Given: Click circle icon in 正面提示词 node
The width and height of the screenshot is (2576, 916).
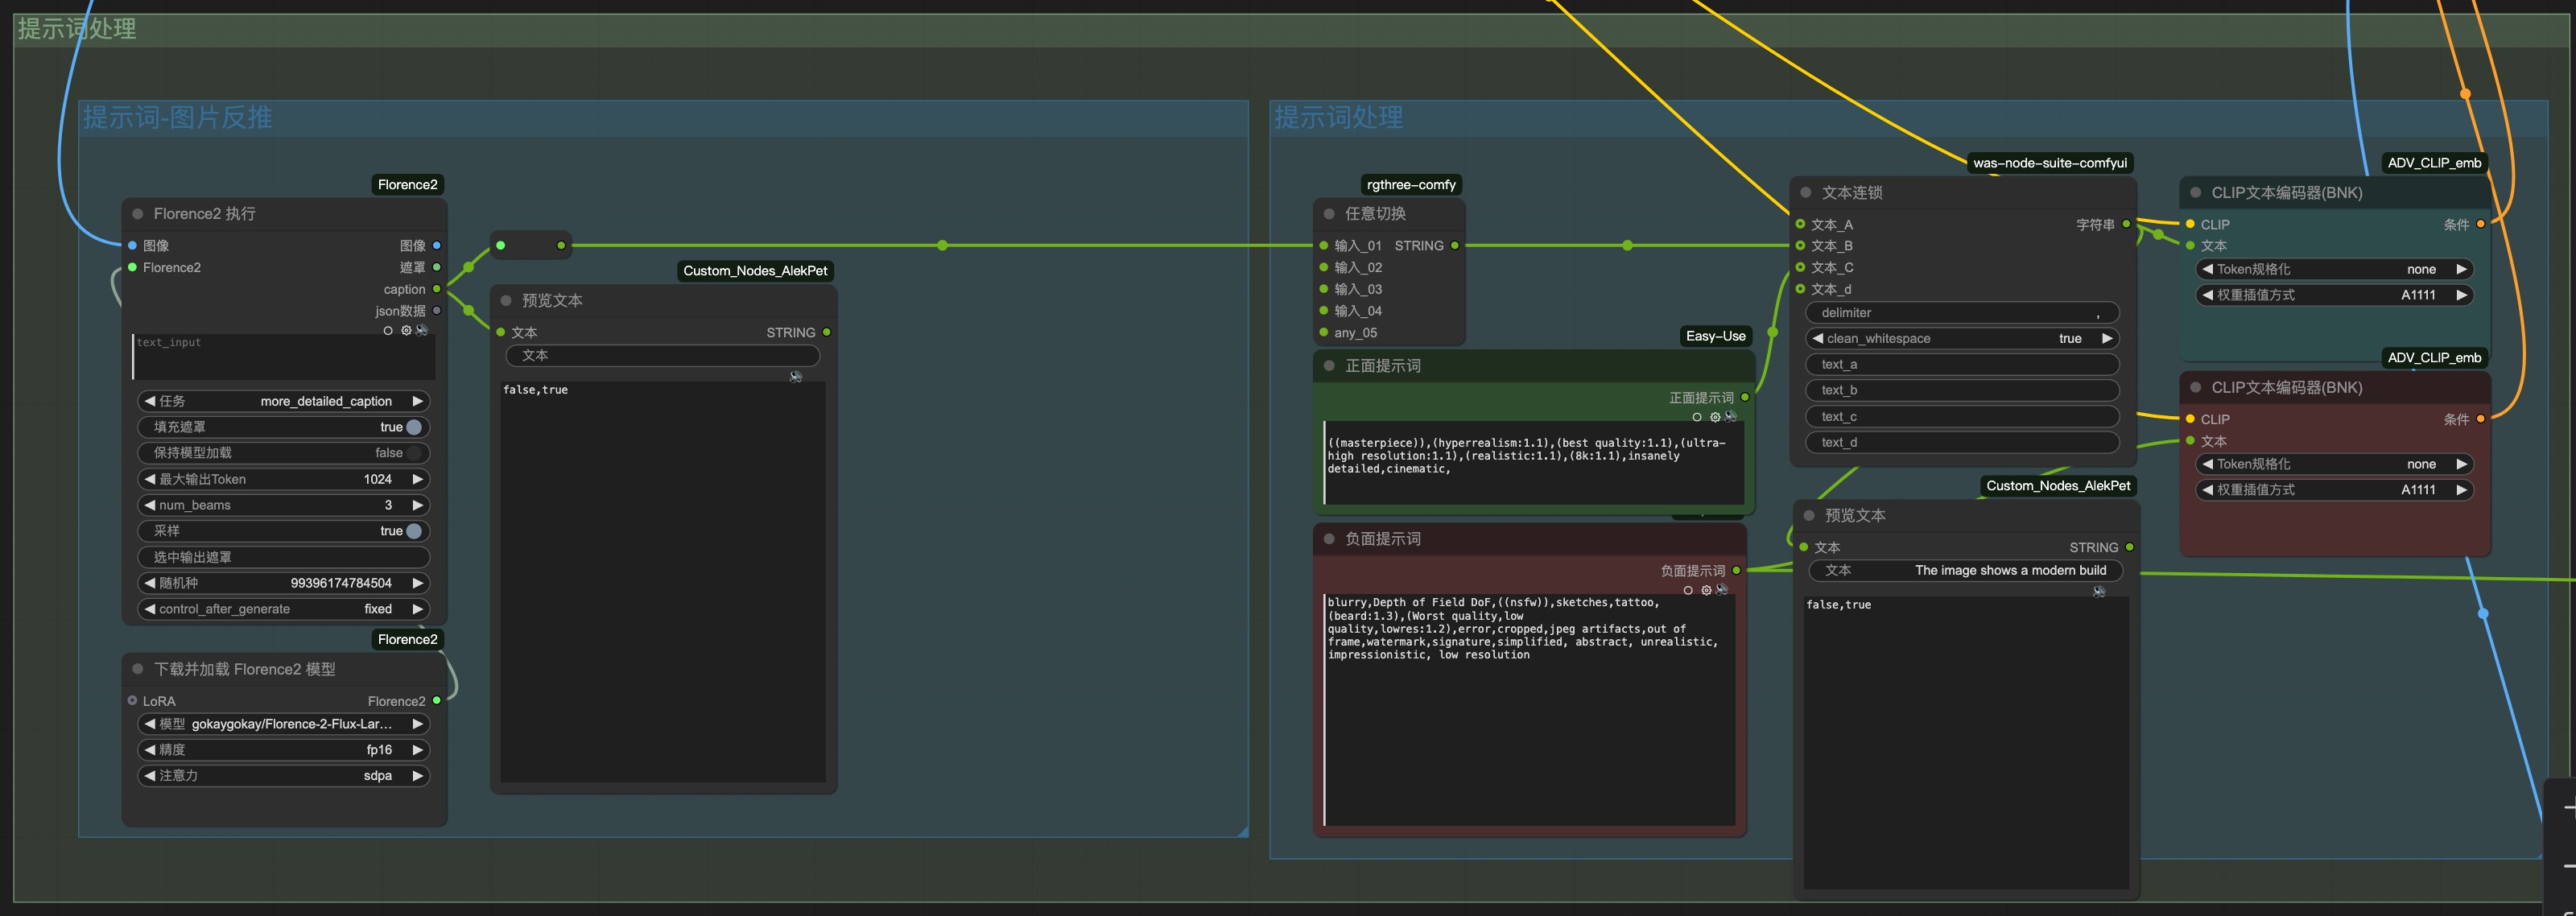Looking at the screenshot, I should point(1697,417).
